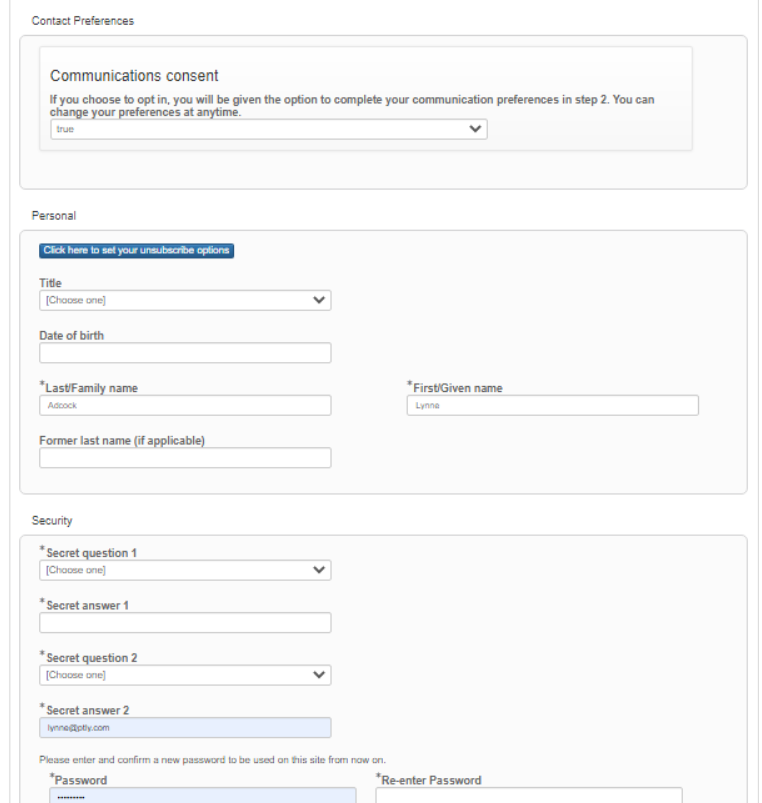The image size is (762, 803).
Task: Click the Secret question 2 chevron arrow
Action: pos(319,675)
